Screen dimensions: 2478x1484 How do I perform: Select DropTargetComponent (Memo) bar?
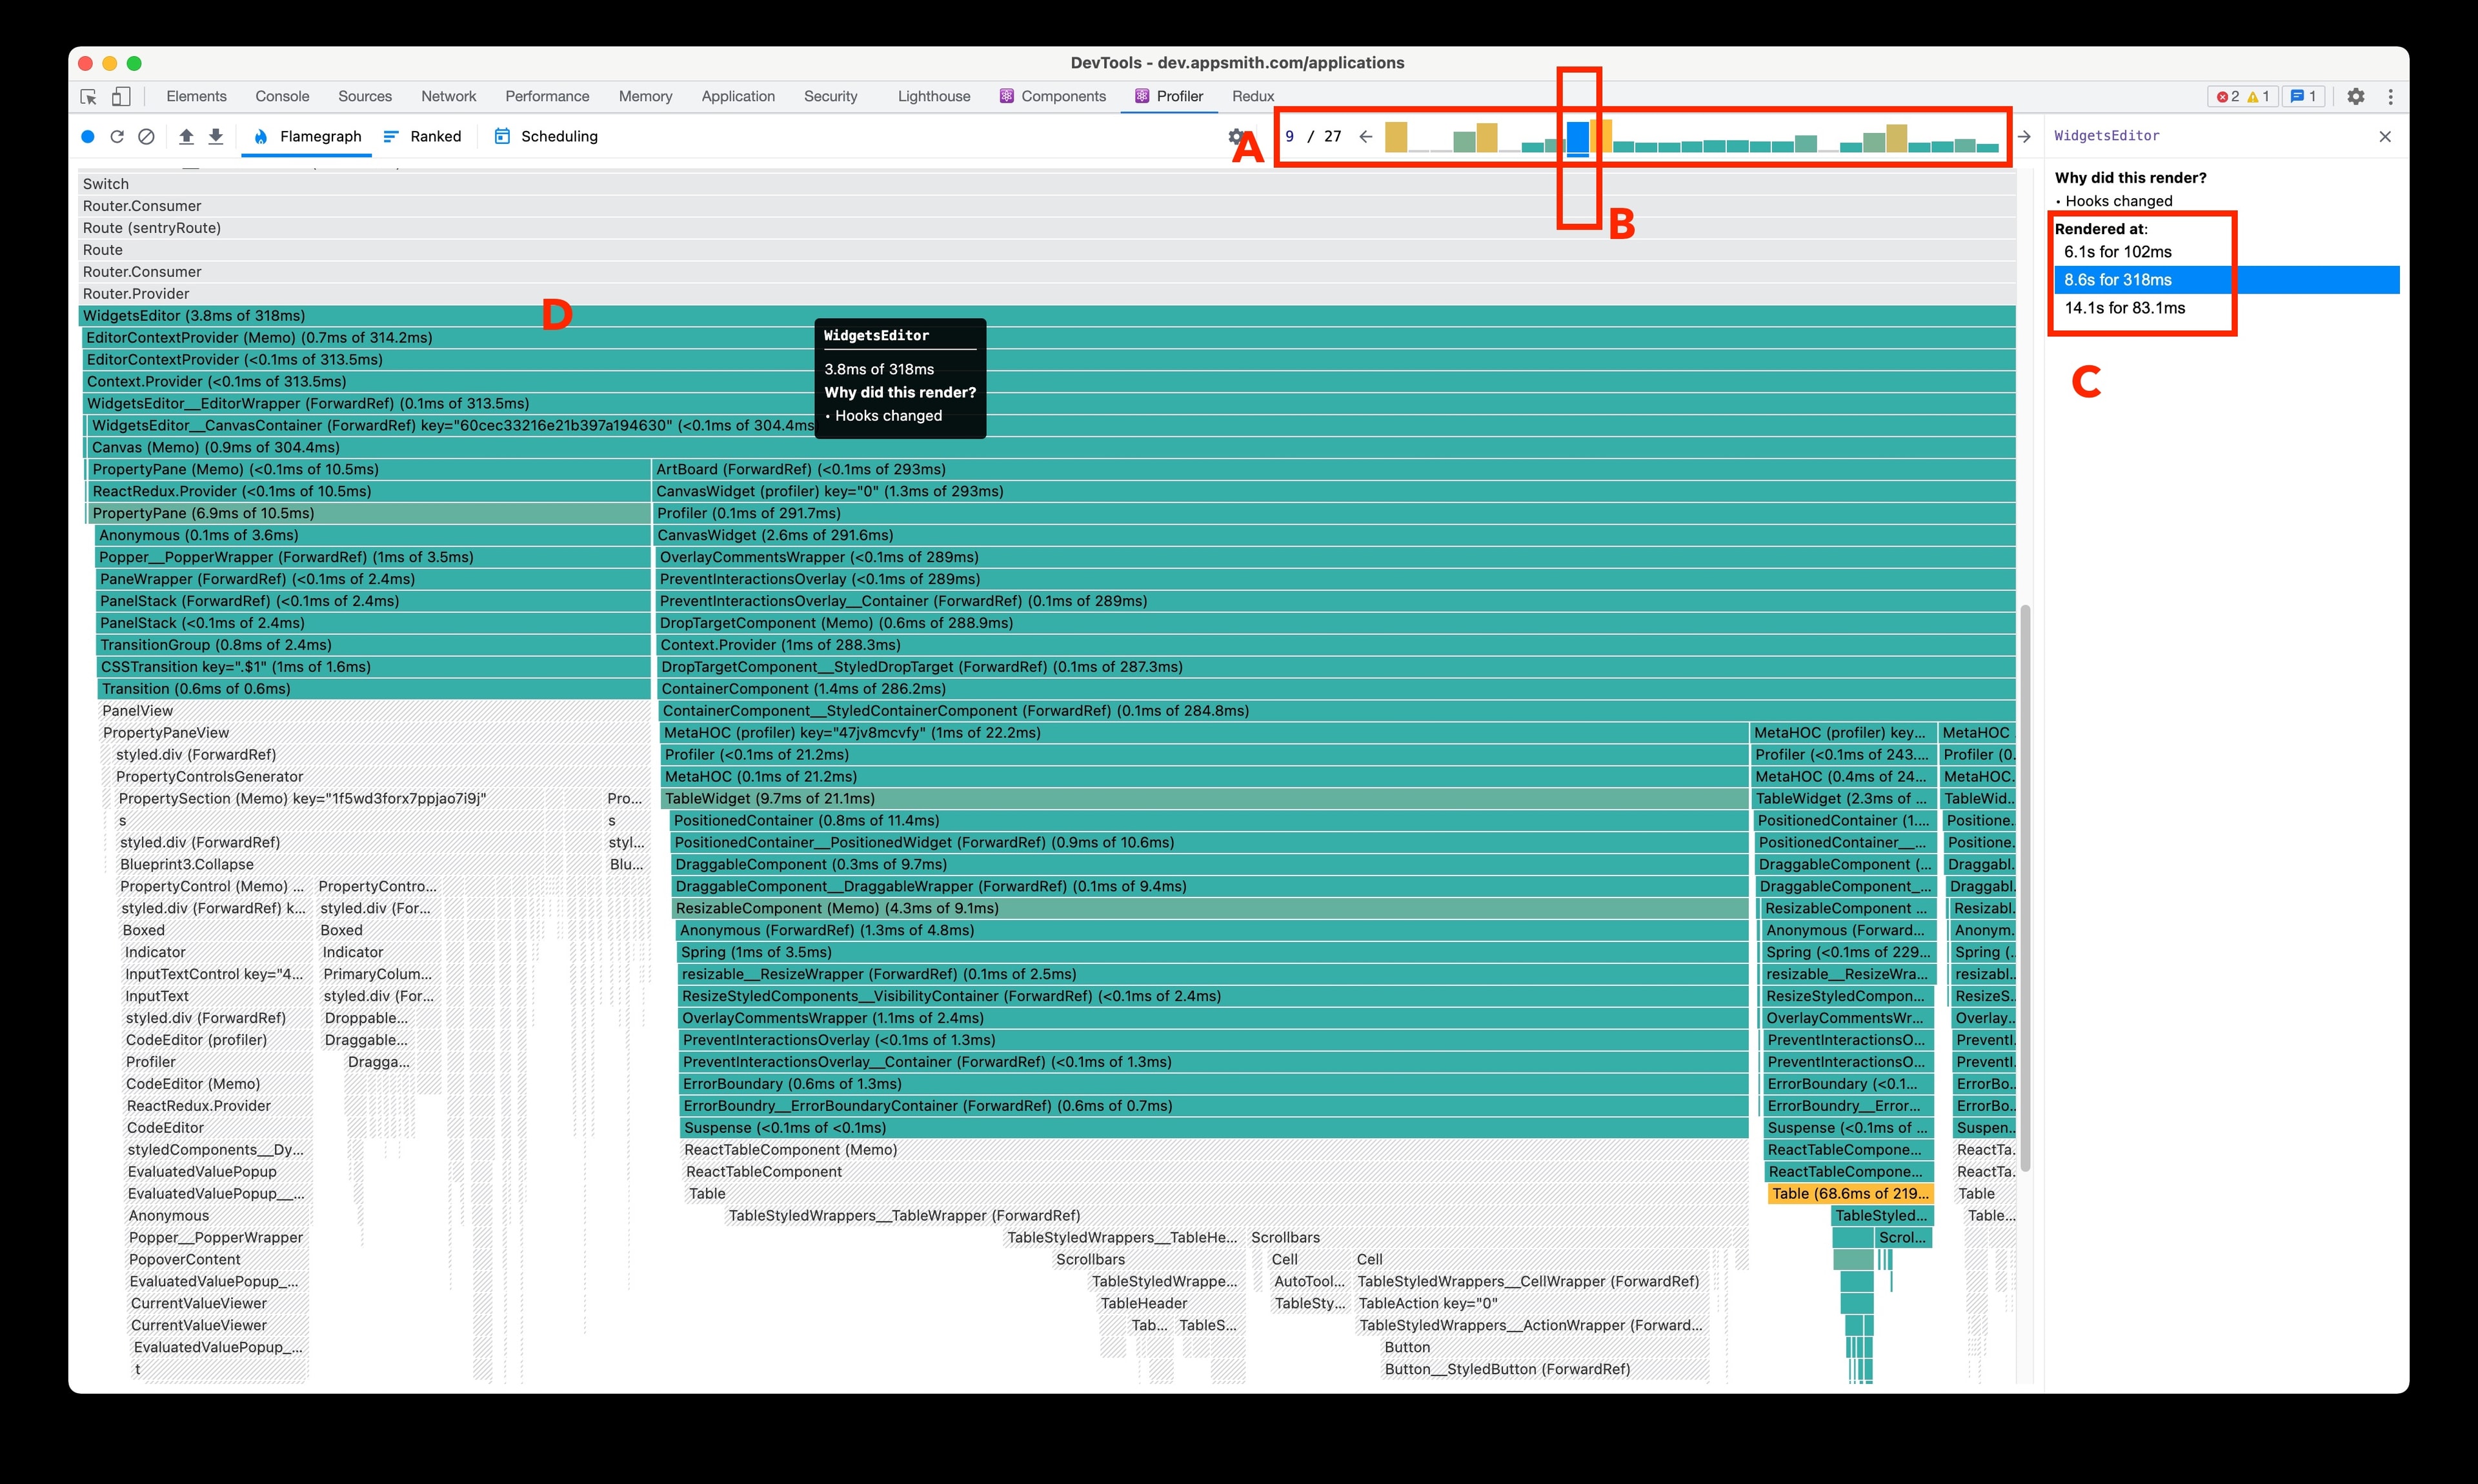[1336, 623]
